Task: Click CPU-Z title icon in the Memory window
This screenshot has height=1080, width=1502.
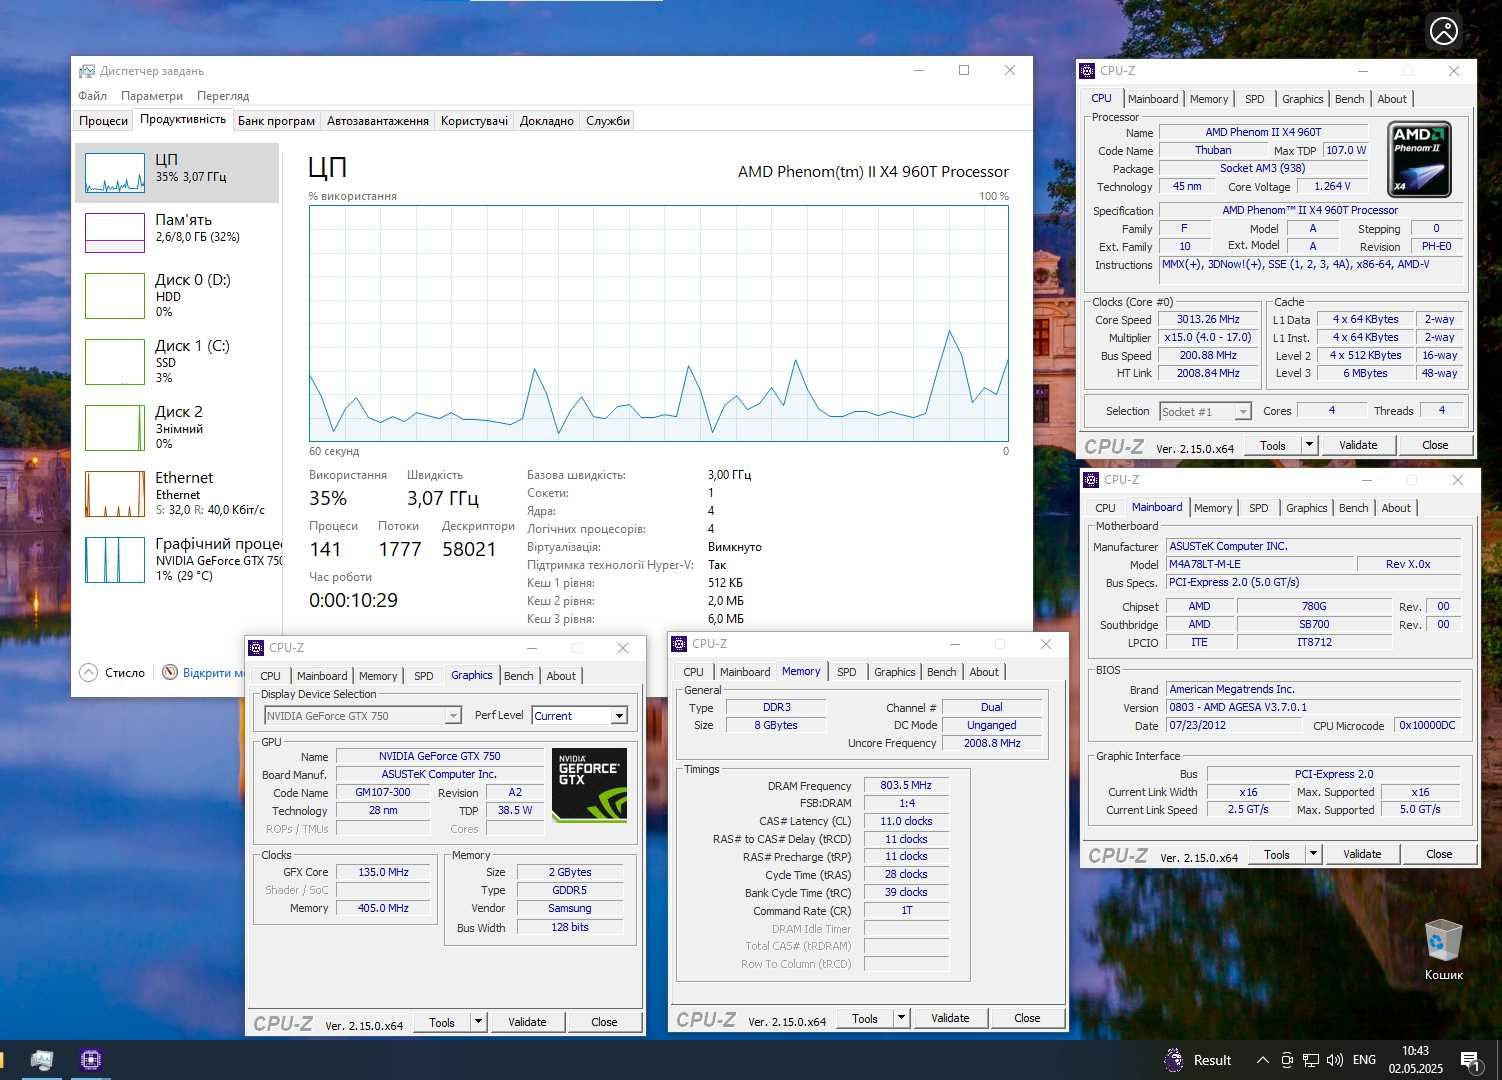Action: 678,644
